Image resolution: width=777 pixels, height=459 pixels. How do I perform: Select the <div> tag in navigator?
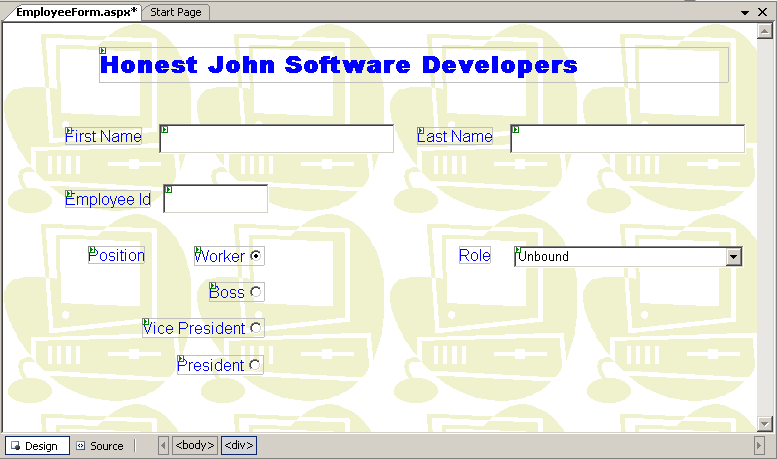click(239, 446)
